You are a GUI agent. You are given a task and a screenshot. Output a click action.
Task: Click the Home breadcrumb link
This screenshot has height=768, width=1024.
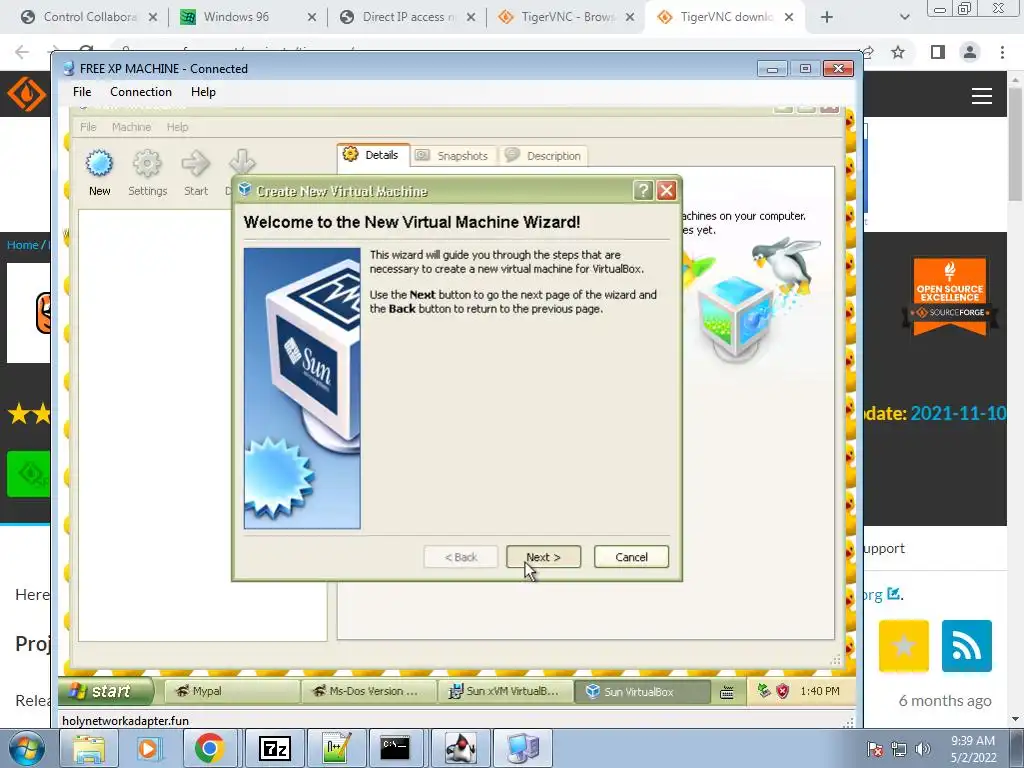tap(22, 245)
